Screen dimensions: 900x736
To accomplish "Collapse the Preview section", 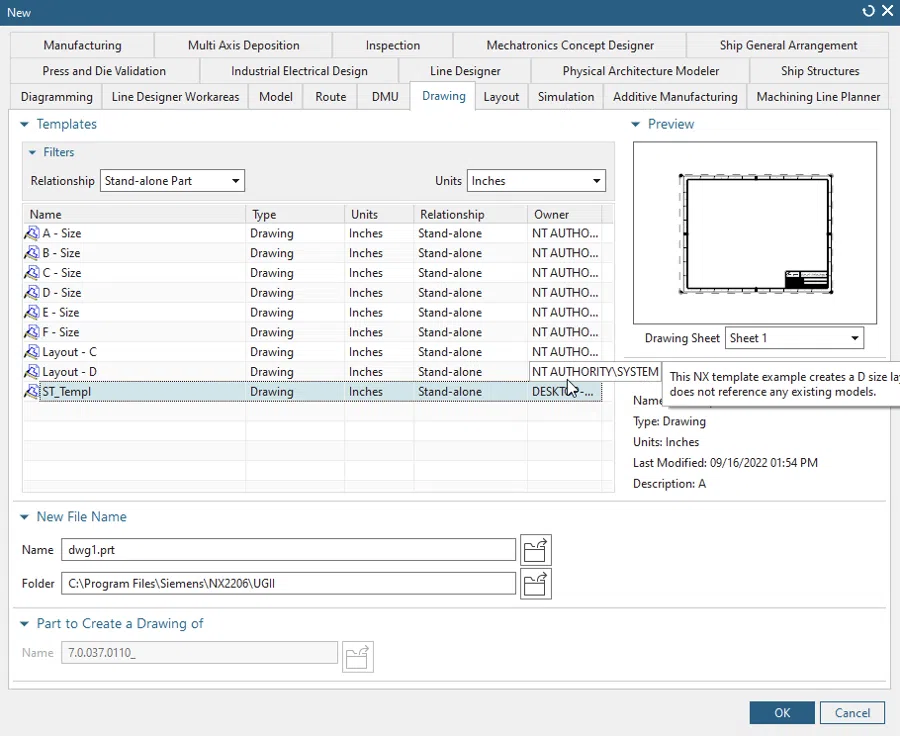I will 635,124.
